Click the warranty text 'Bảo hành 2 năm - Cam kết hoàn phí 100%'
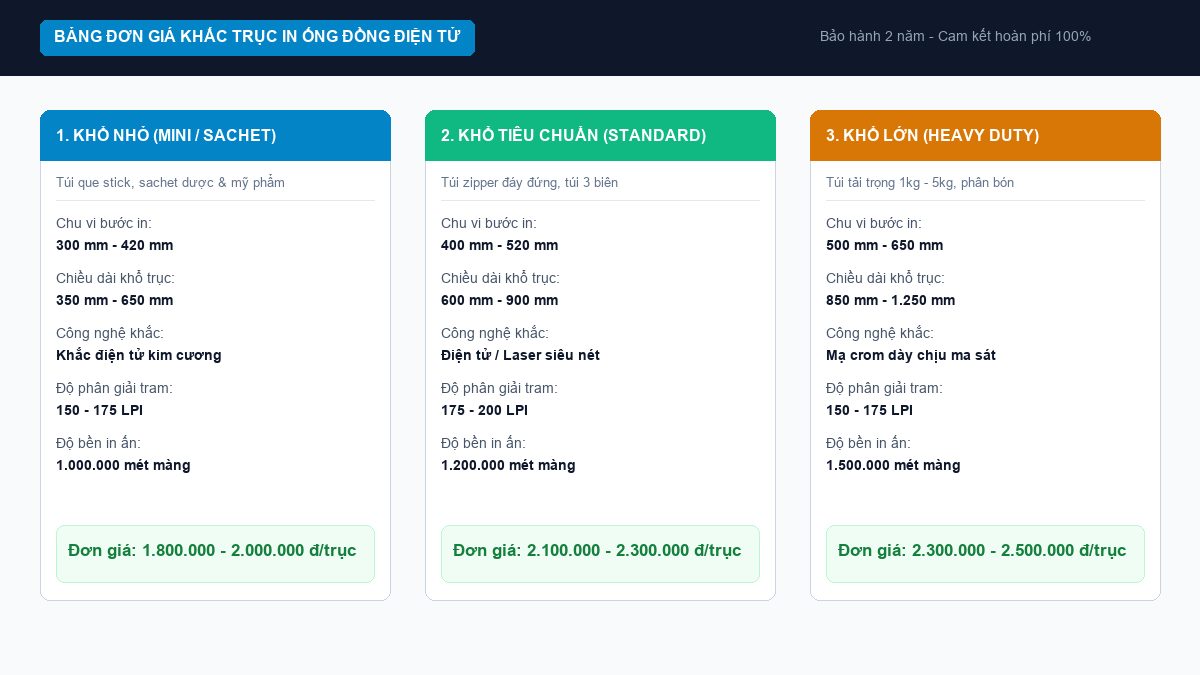The height and width of the screenshot is (675, 1200). [x=955, y=36]
